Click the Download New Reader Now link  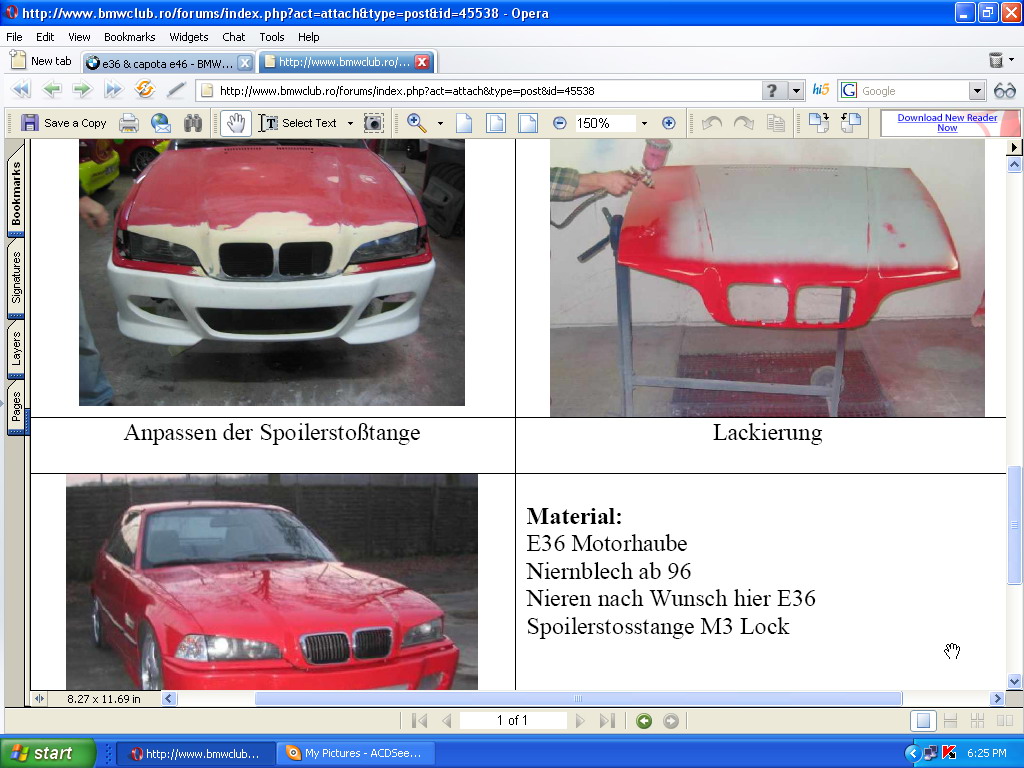(x=947, y=123)
